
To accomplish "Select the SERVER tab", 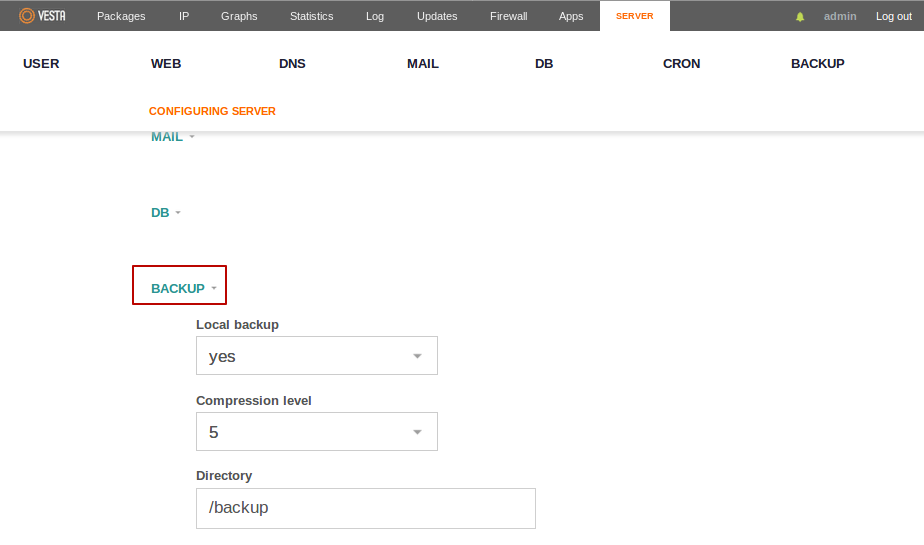I will click(x=634, y=16).
